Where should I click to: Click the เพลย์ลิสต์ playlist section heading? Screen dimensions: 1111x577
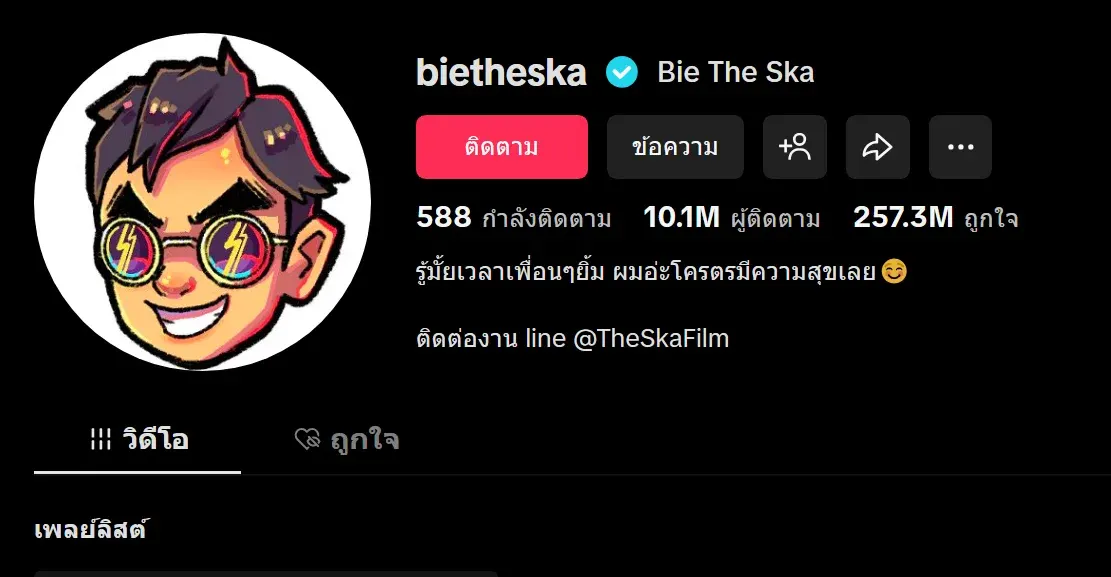91,530
